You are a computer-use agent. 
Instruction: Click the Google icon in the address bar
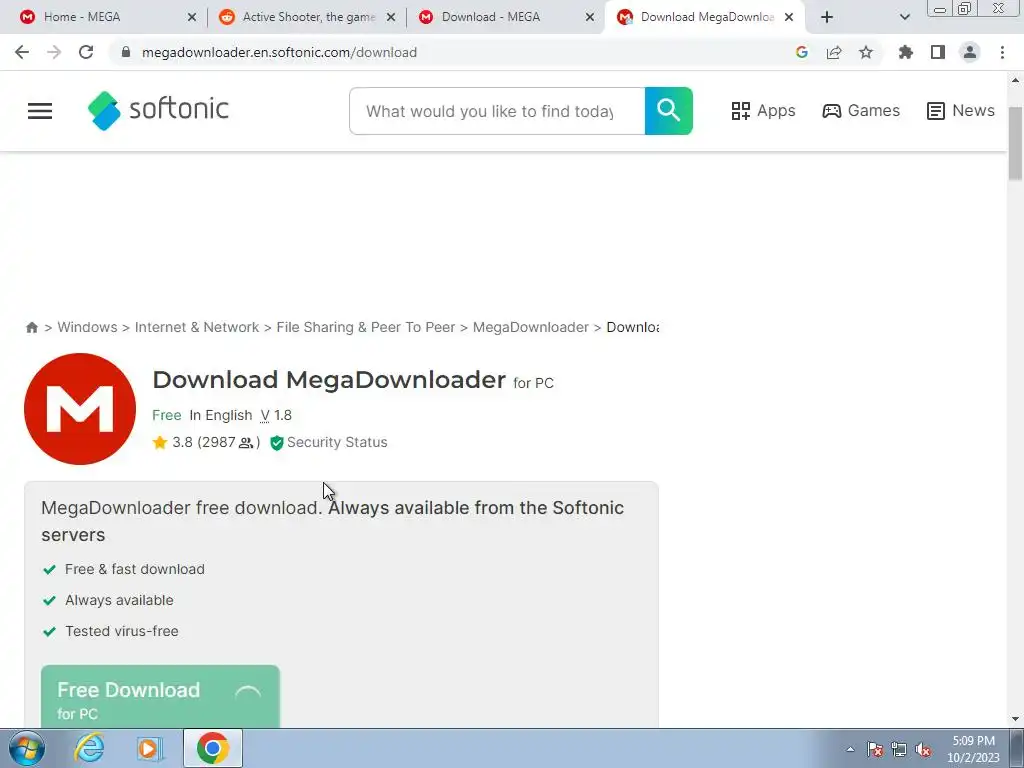pos(802,52)
